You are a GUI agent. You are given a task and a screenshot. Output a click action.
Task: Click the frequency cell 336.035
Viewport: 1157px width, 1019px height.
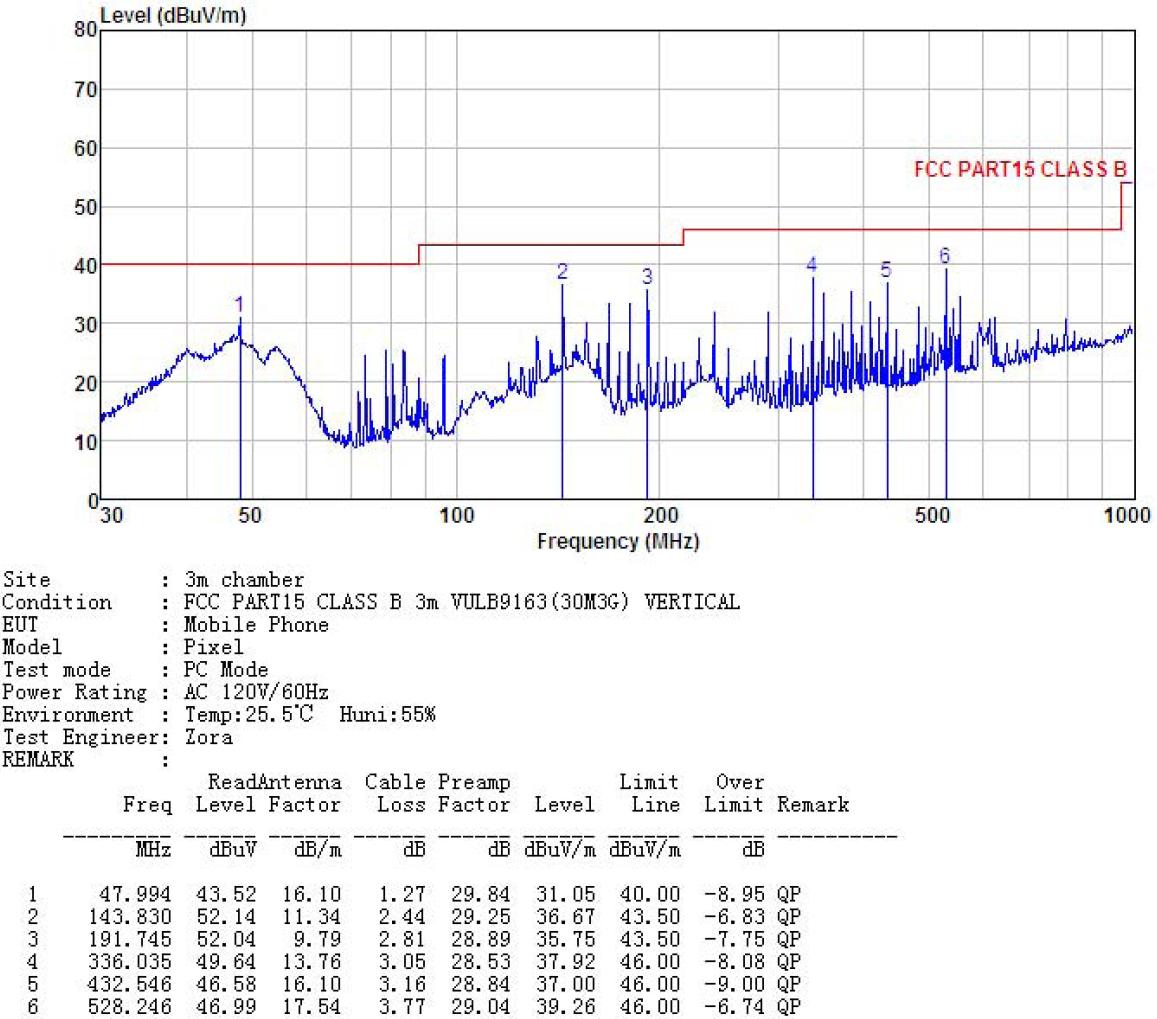[x=129, y=961]
